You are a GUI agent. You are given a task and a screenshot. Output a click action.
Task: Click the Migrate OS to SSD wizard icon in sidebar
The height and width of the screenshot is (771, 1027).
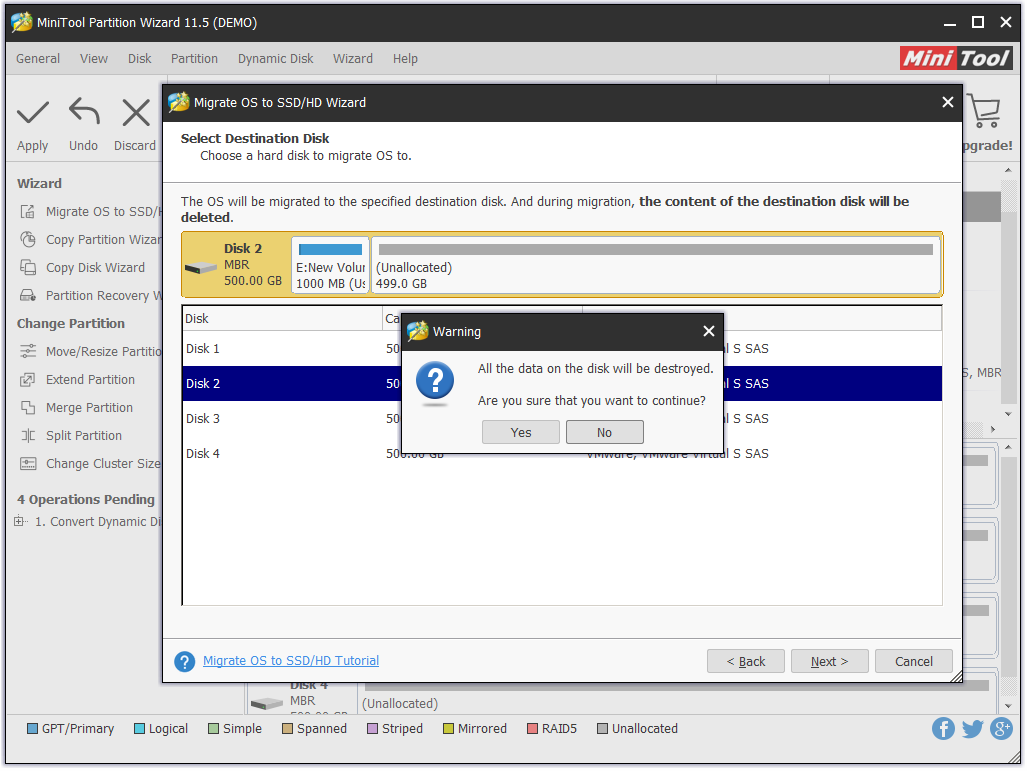click(28, 212)
